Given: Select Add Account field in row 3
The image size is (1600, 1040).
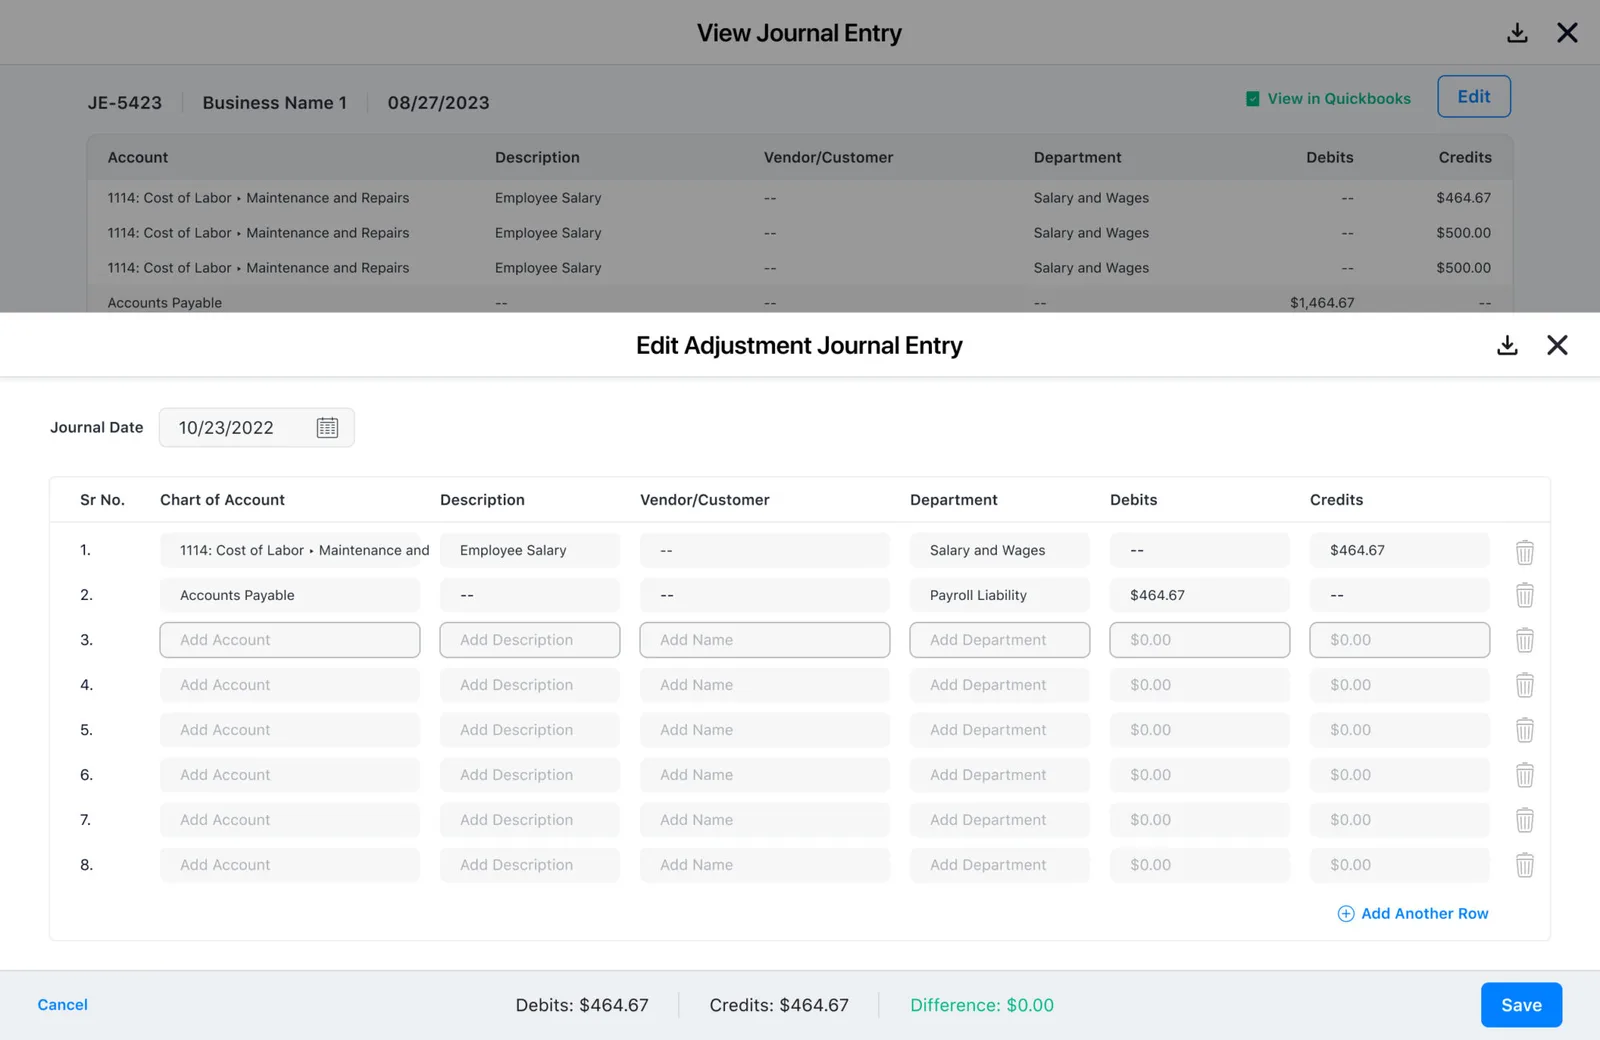Looking at the screenshot, I should click(290, 640).
